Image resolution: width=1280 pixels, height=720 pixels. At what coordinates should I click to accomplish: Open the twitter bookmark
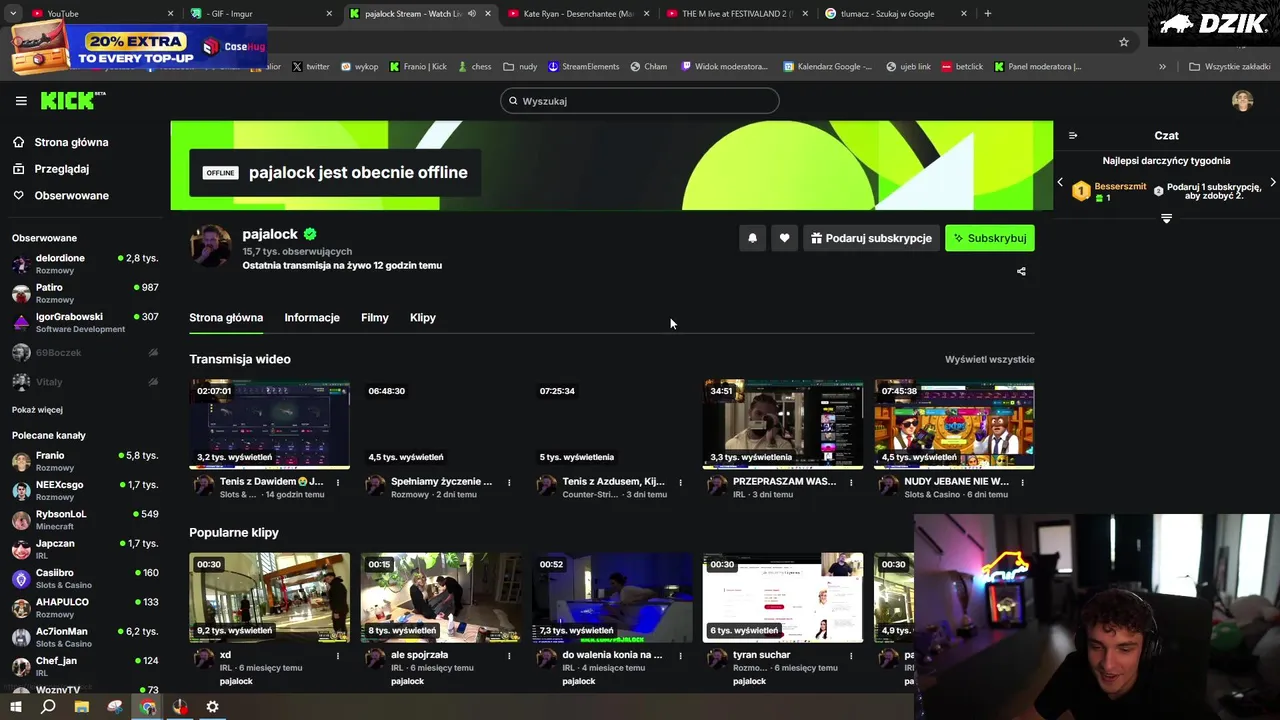[x=311, y=67]
